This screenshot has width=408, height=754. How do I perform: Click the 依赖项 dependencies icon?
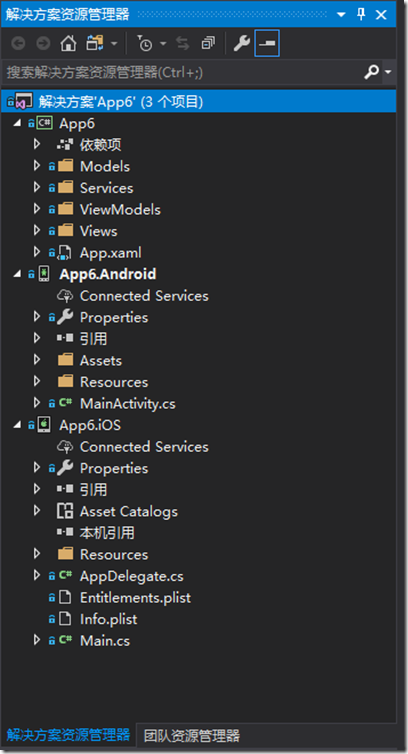click(x=65, y=144)
